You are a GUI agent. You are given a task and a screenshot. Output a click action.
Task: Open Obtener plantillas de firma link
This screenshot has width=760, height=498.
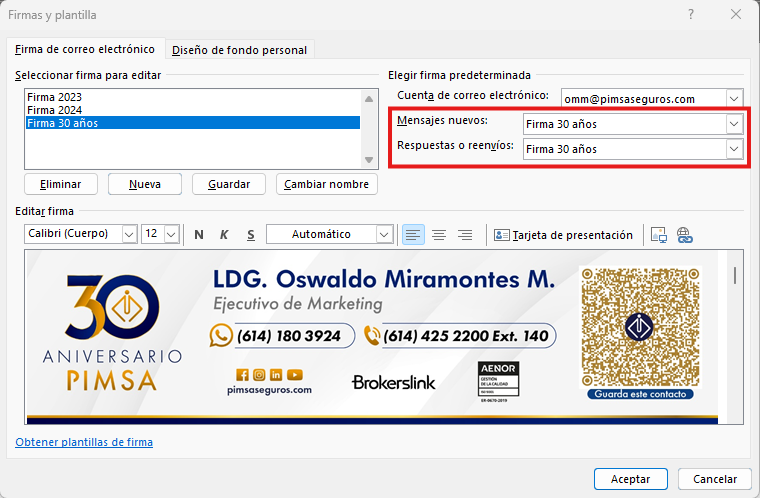(84, 442)
